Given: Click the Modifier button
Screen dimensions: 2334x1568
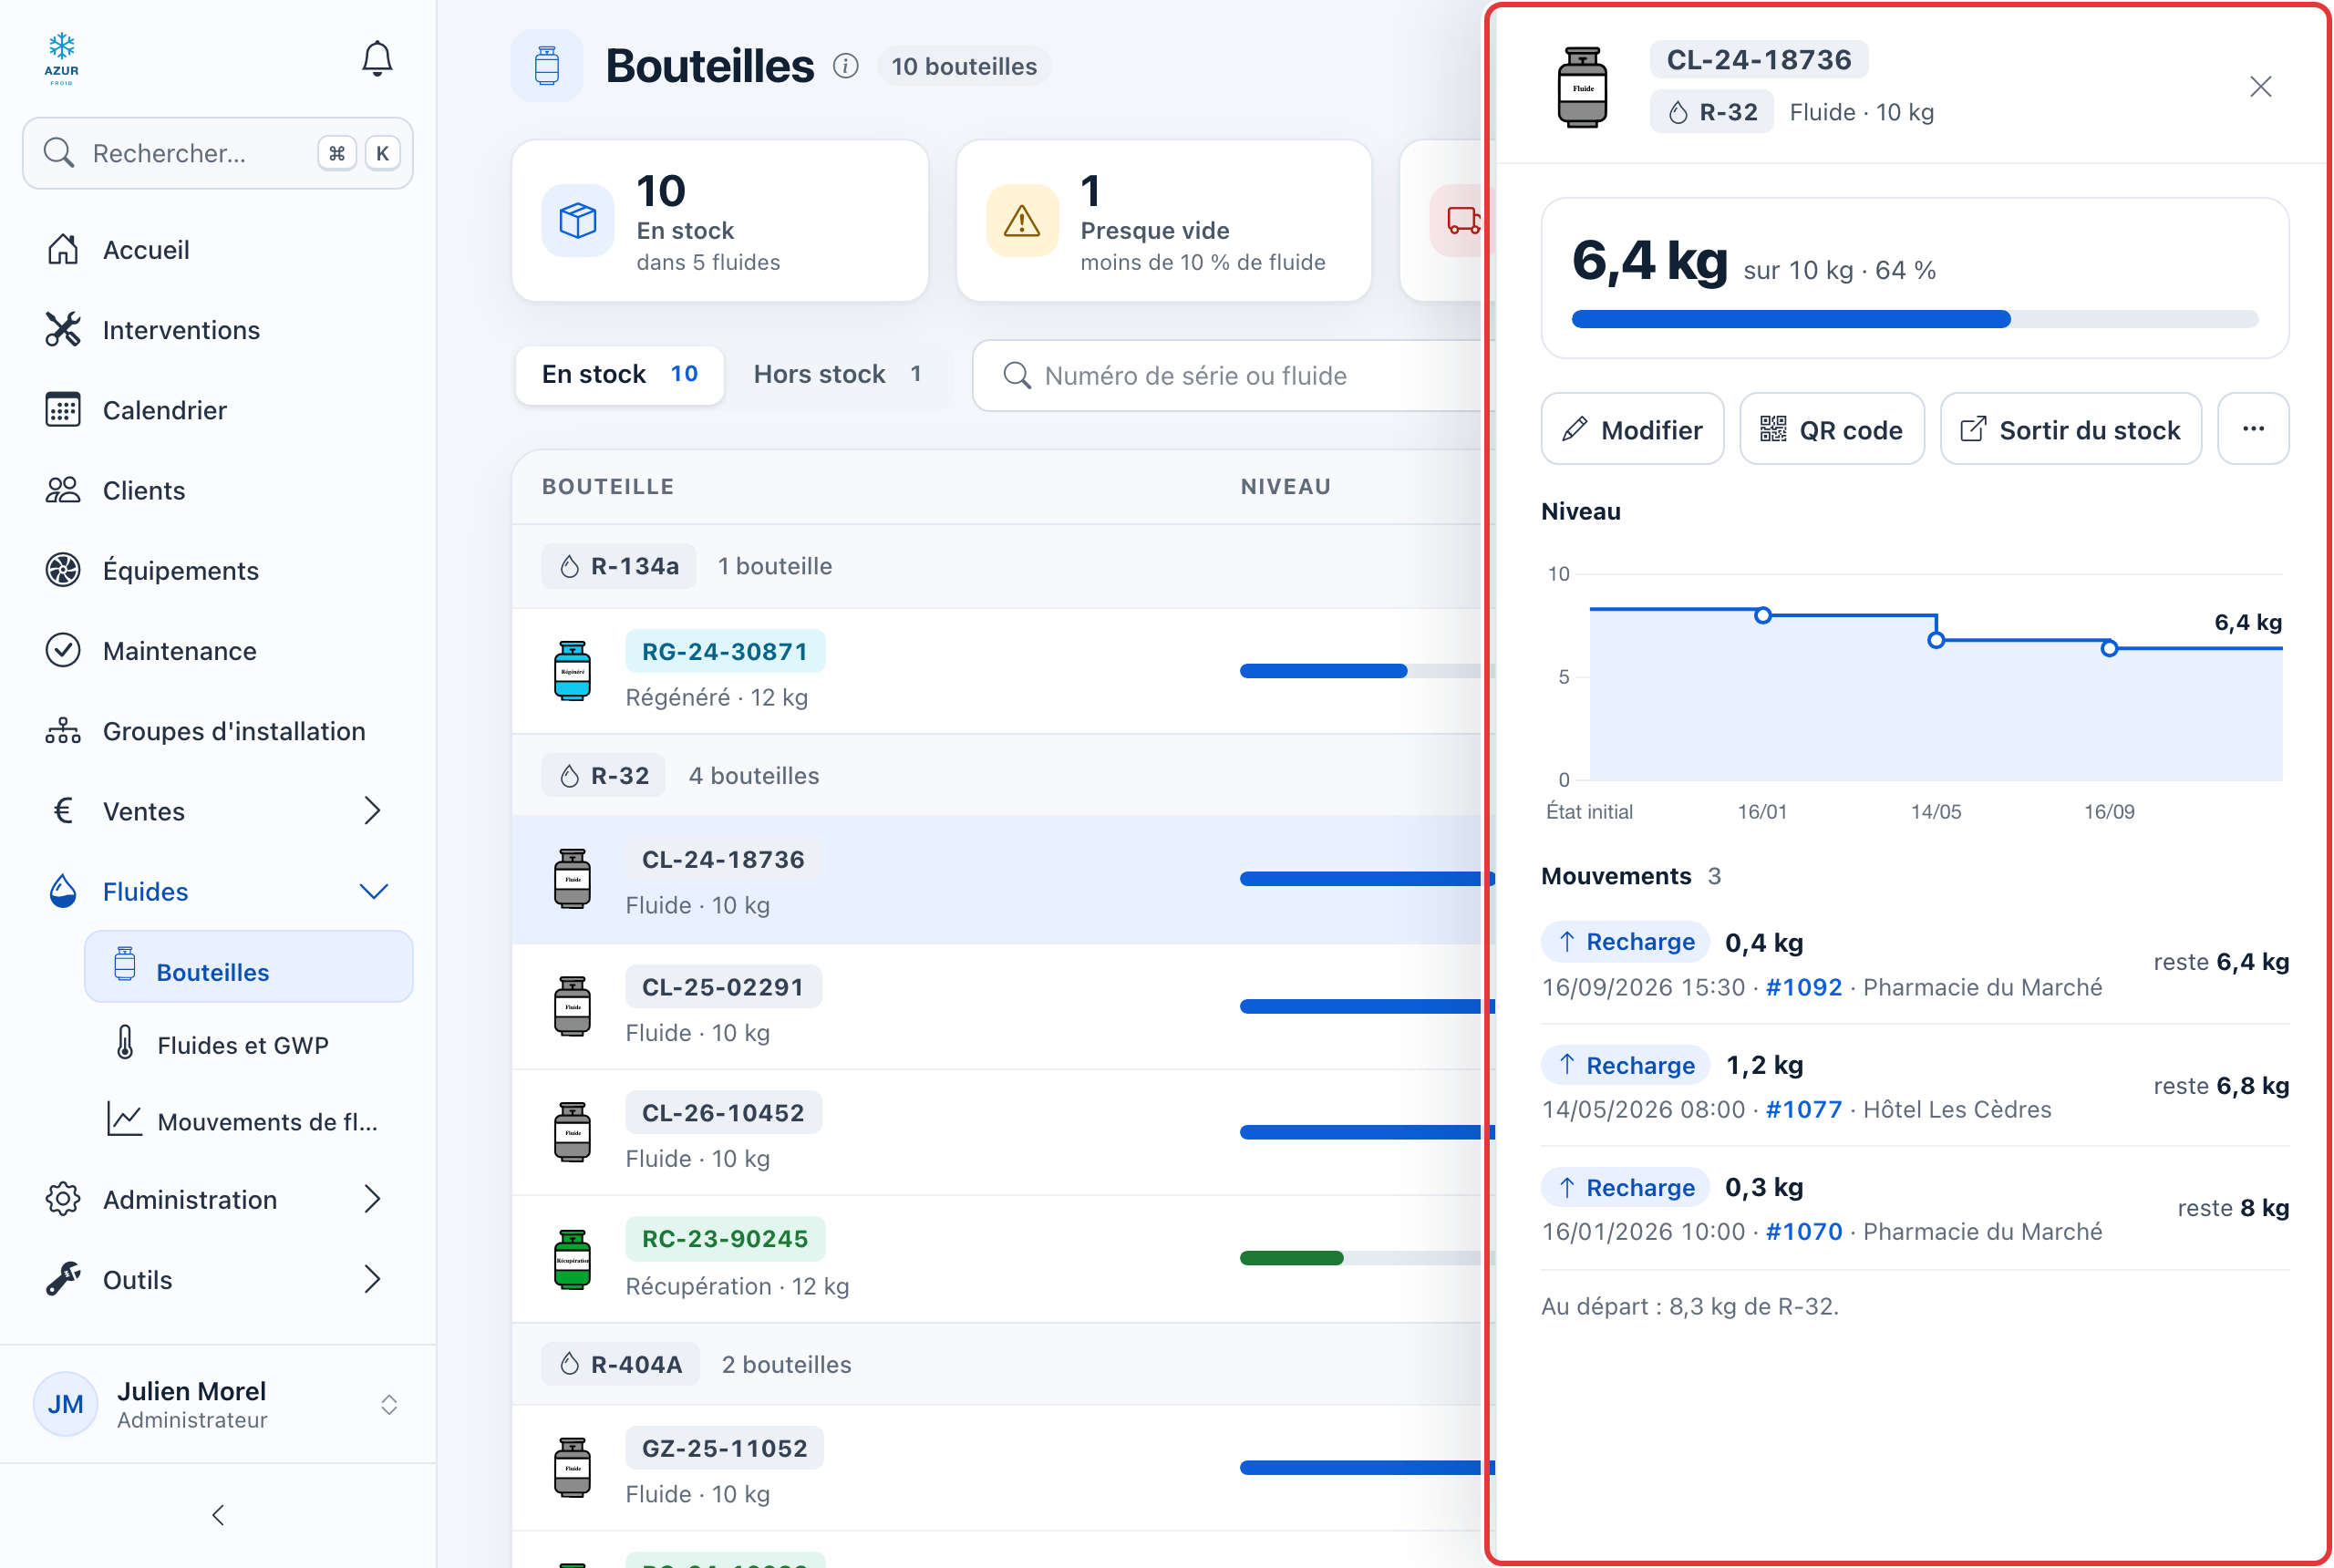Looking at the screenshot, I should (x=1633, y=429).
